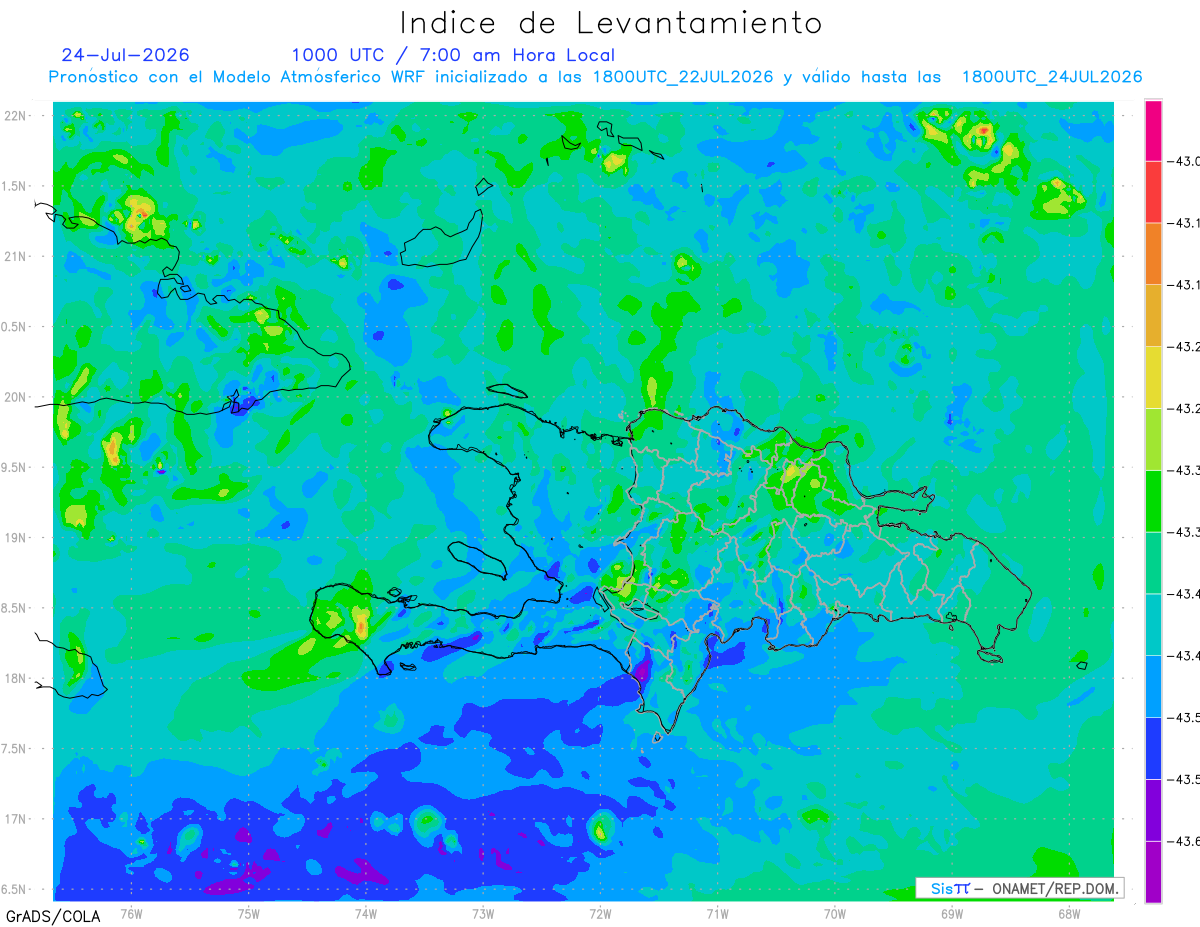Image resolution: width=1200 pixels, height=927 pixels.
Task: Click the '7.5N' latitude label
Action: 14,748
